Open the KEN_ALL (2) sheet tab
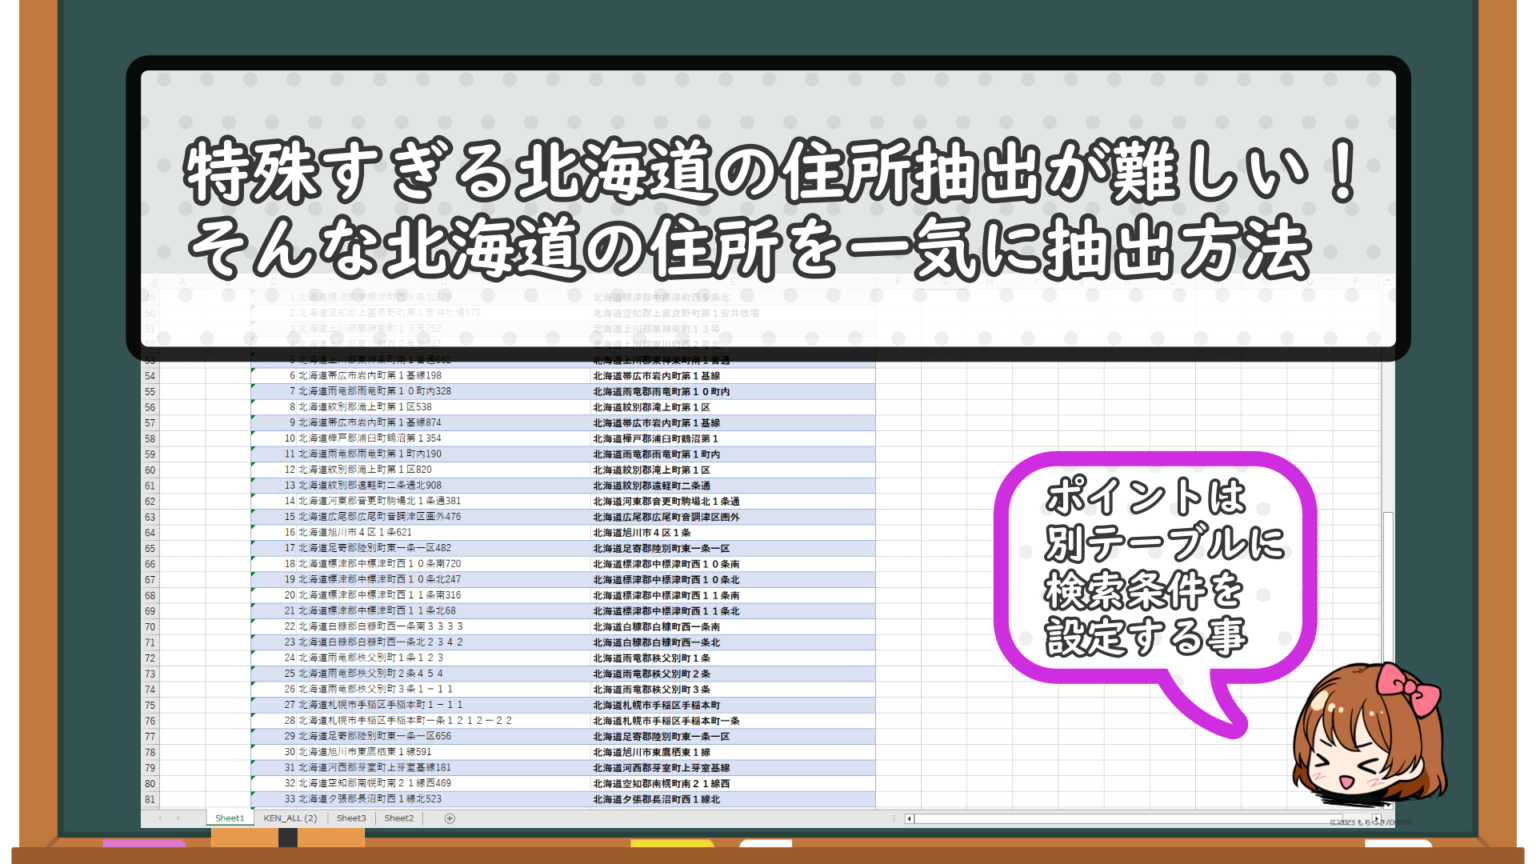 pos(290,818)
